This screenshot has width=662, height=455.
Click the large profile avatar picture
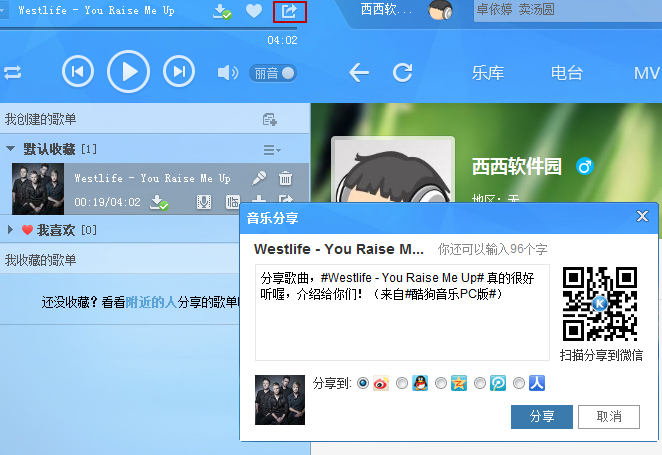pyautogui.click(x=393, y=170)
